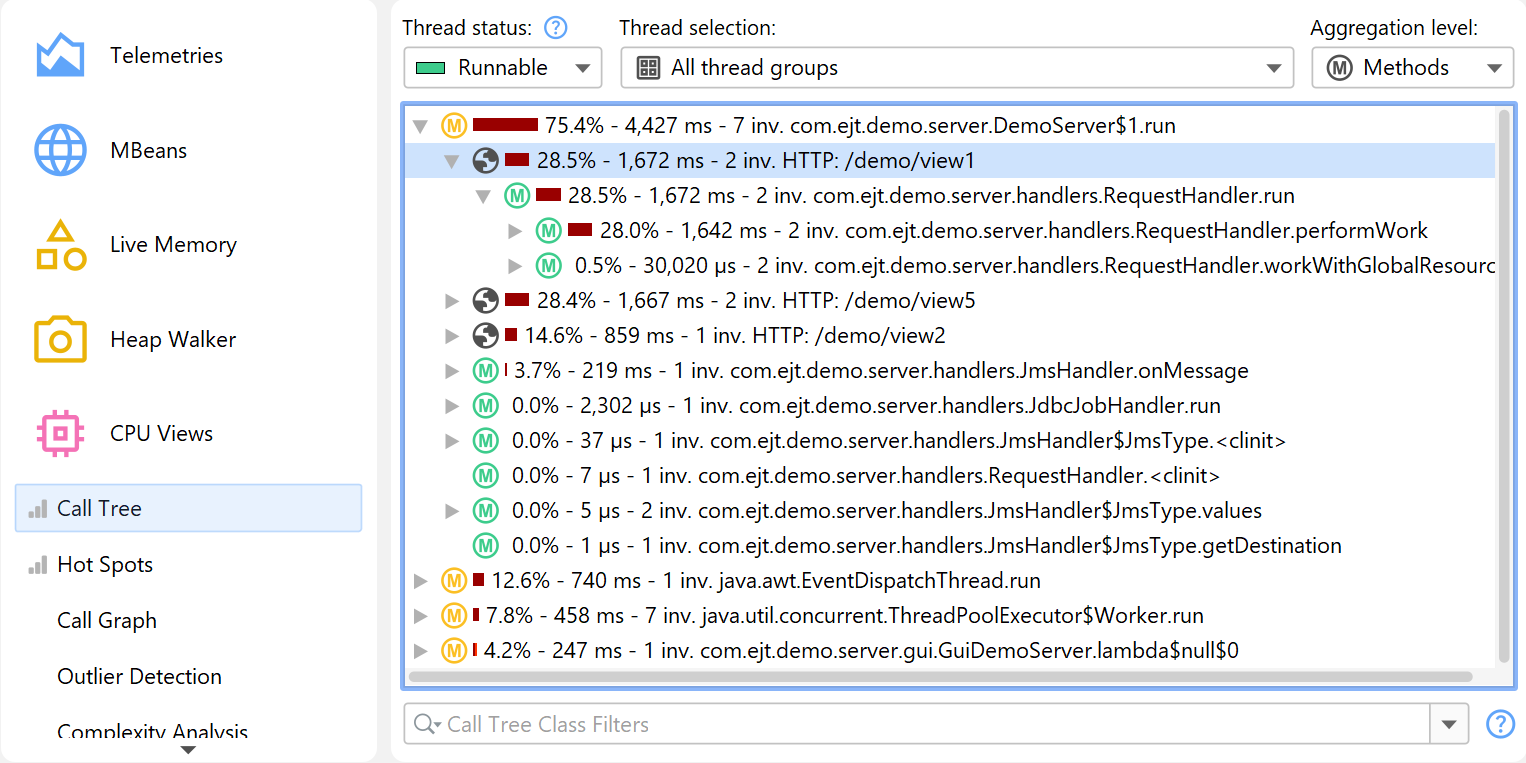Select the 28.4% HTTP: /demo/view5 row text

click(756, 300)
